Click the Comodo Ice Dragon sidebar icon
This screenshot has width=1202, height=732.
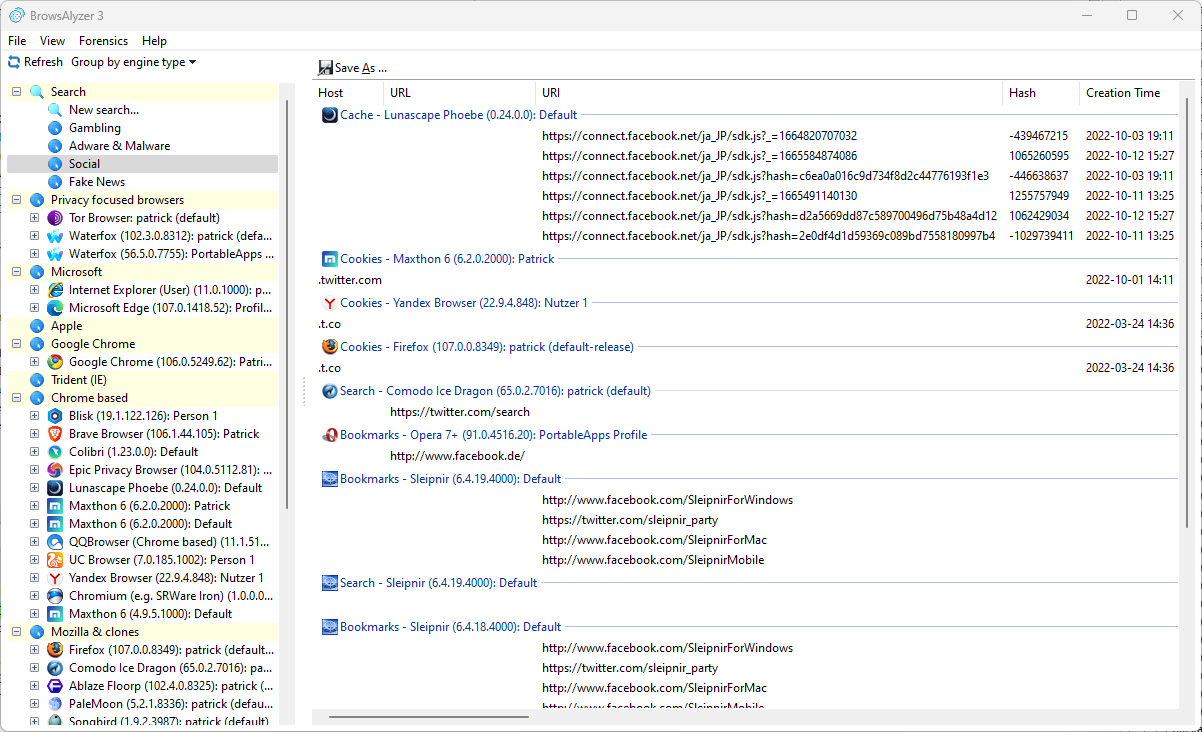(55, 668)
